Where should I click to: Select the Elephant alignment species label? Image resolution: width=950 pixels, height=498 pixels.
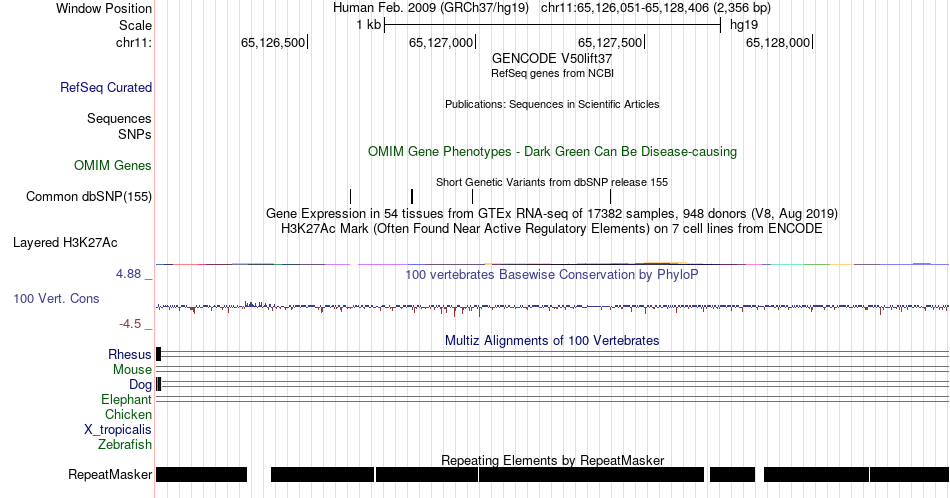point(127,400)
